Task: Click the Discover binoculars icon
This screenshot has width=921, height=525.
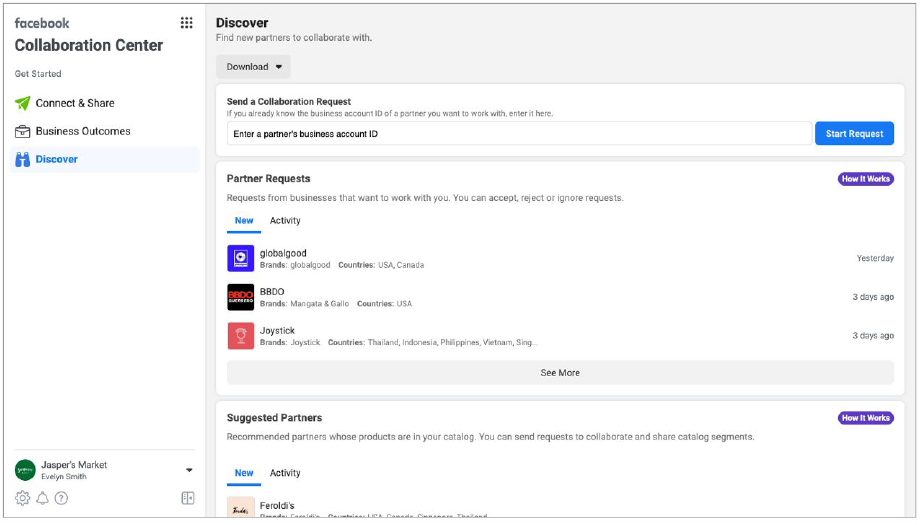Action: click(22, 159)
